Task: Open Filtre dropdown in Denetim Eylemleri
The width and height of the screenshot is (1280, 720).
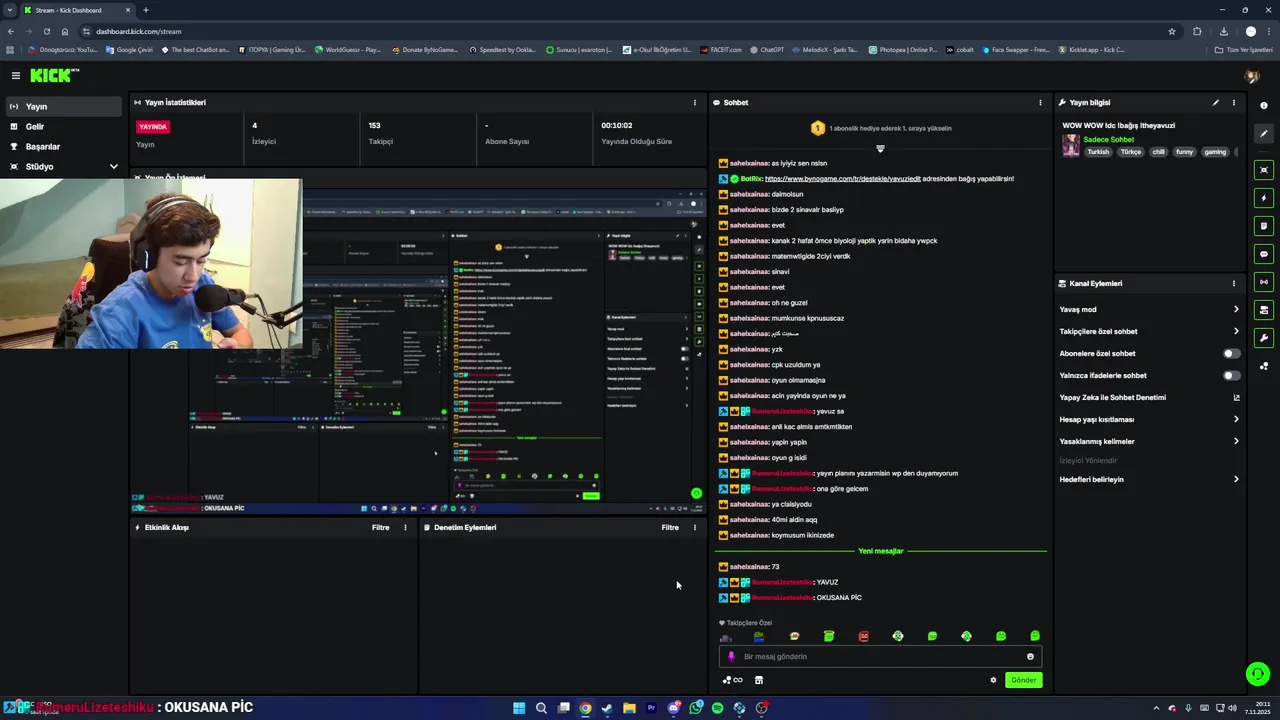Action: point(670,527)
